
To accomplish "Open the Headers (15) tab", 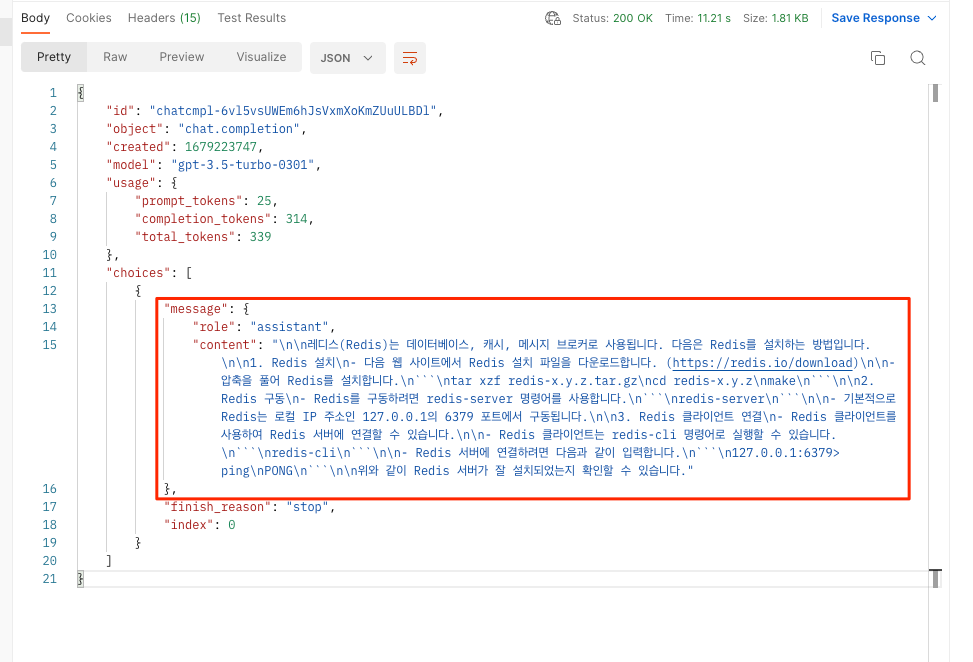I will coord(164,18).
